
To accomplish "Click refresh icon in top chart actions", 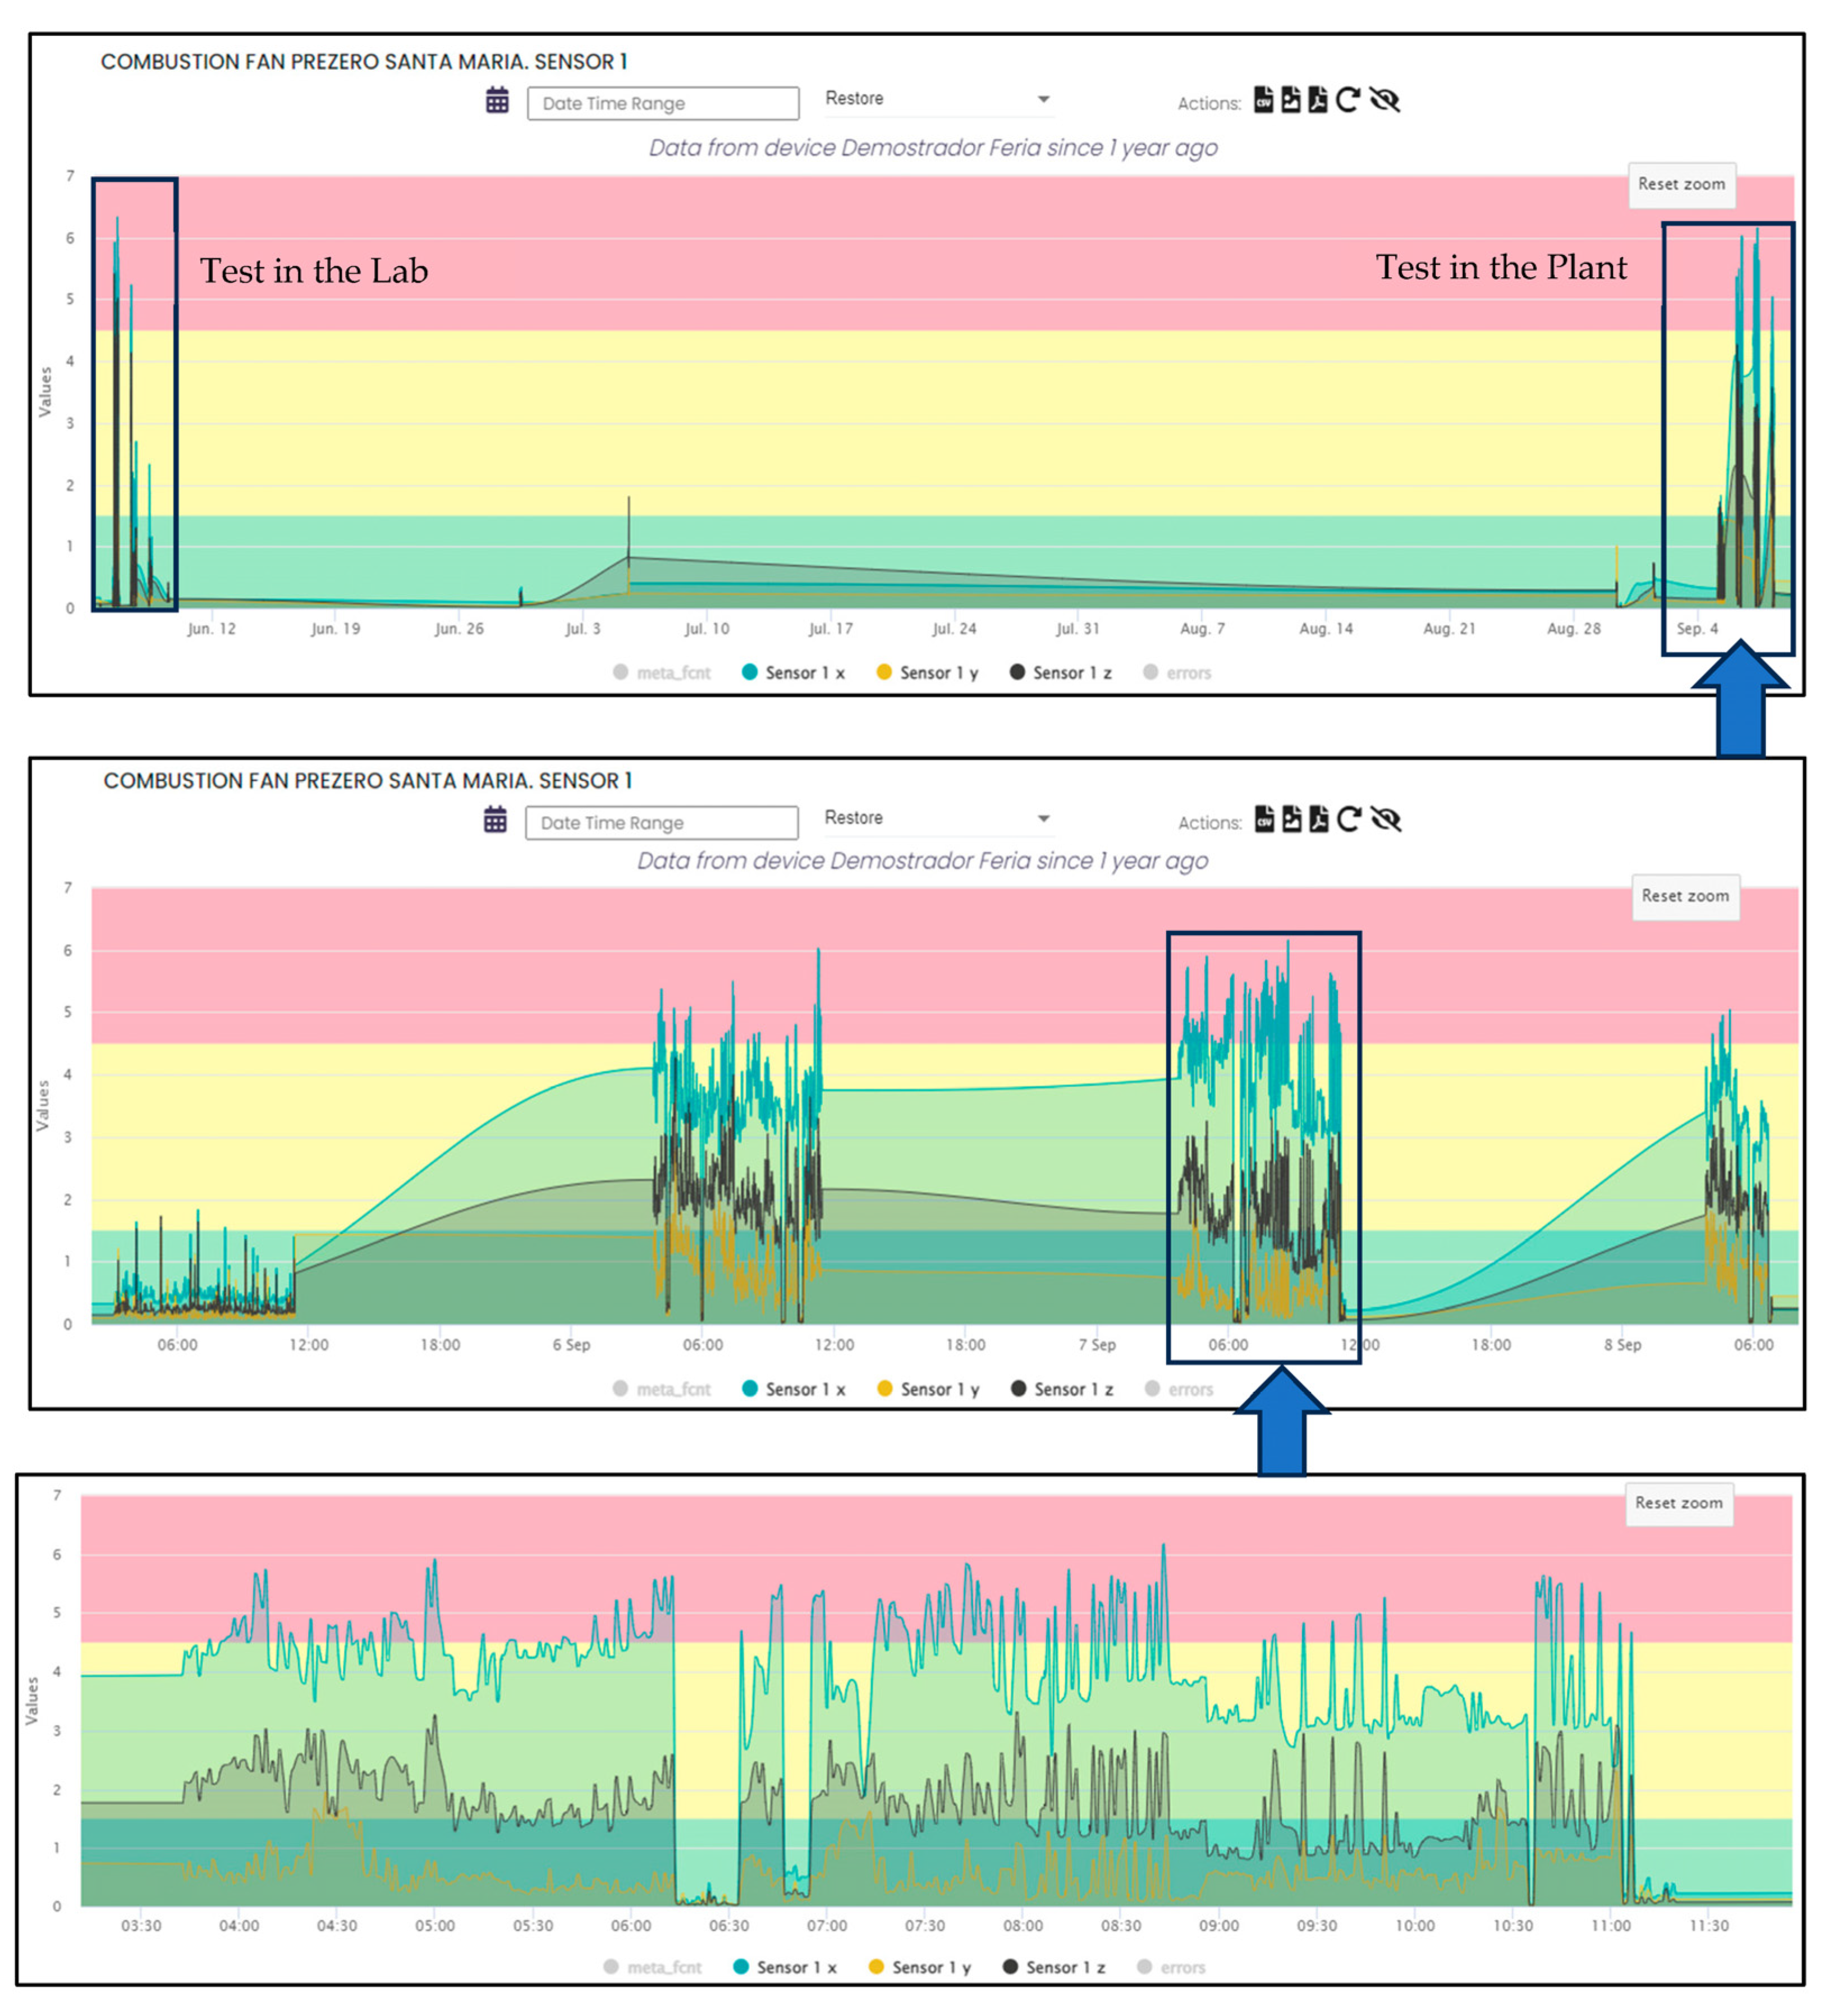I will click(1348, 100).
